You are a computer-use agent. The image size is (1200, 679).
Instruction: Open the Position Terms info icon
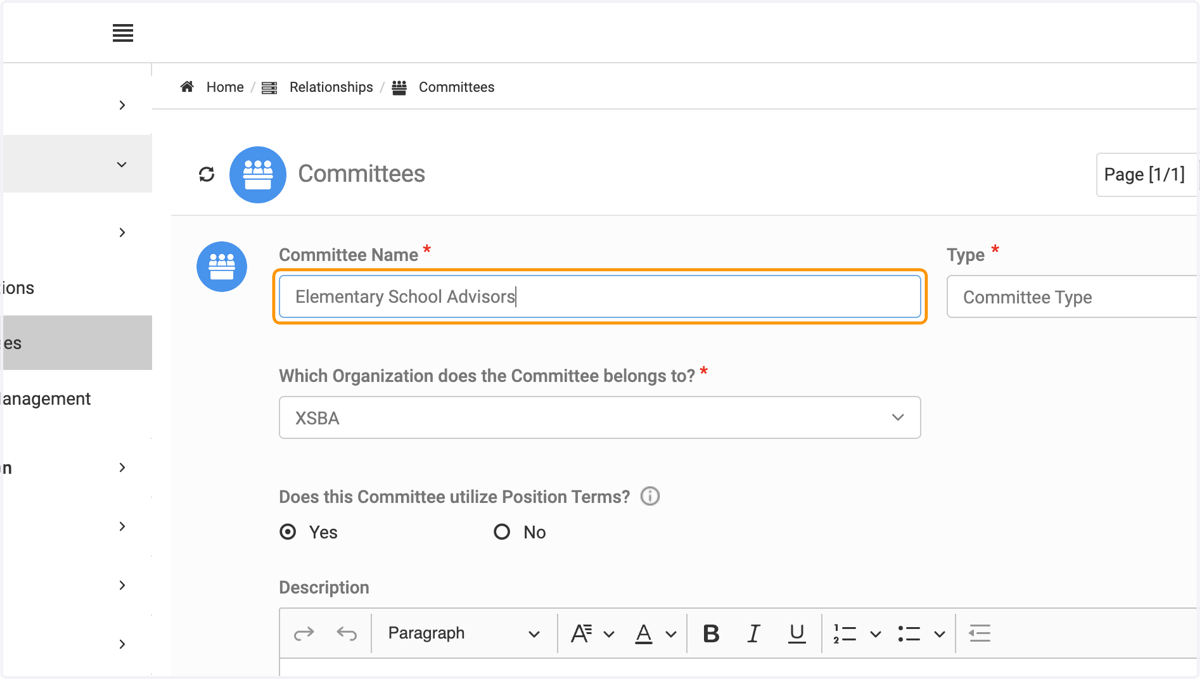(x=650, y=496)
